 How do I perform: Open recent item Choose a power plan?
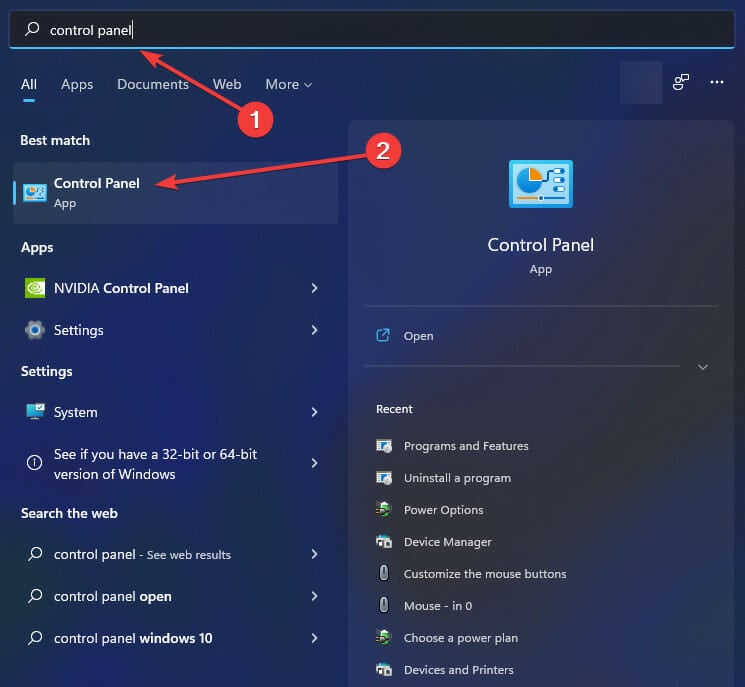[460, 638]
